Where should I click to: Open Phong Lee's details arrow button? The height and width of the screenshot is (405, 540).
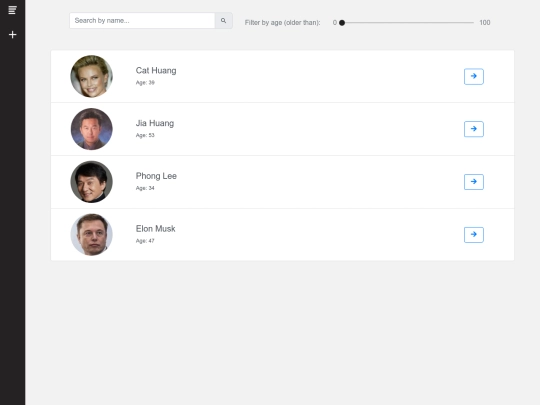pos(474,181)
